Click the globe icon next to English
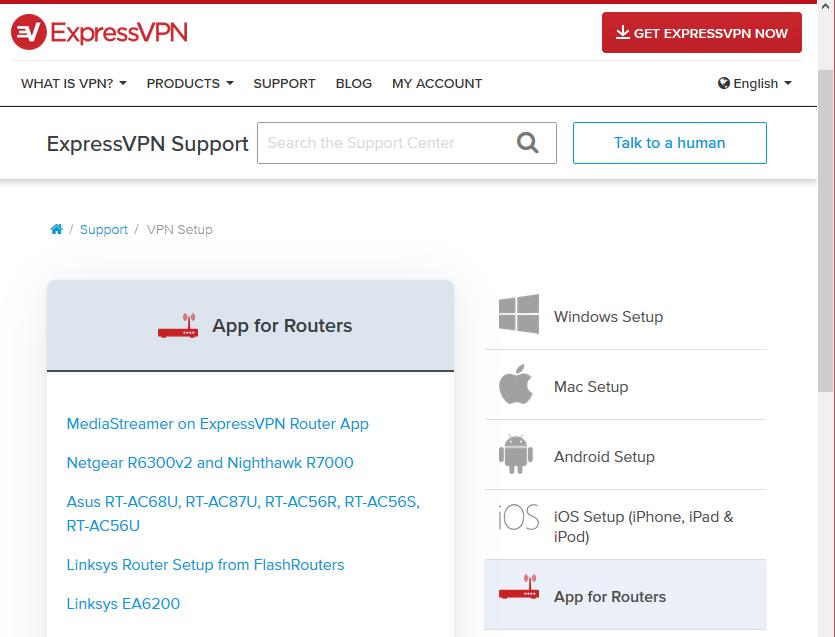This screenshot has width=835, height=637. pos(723,83)
